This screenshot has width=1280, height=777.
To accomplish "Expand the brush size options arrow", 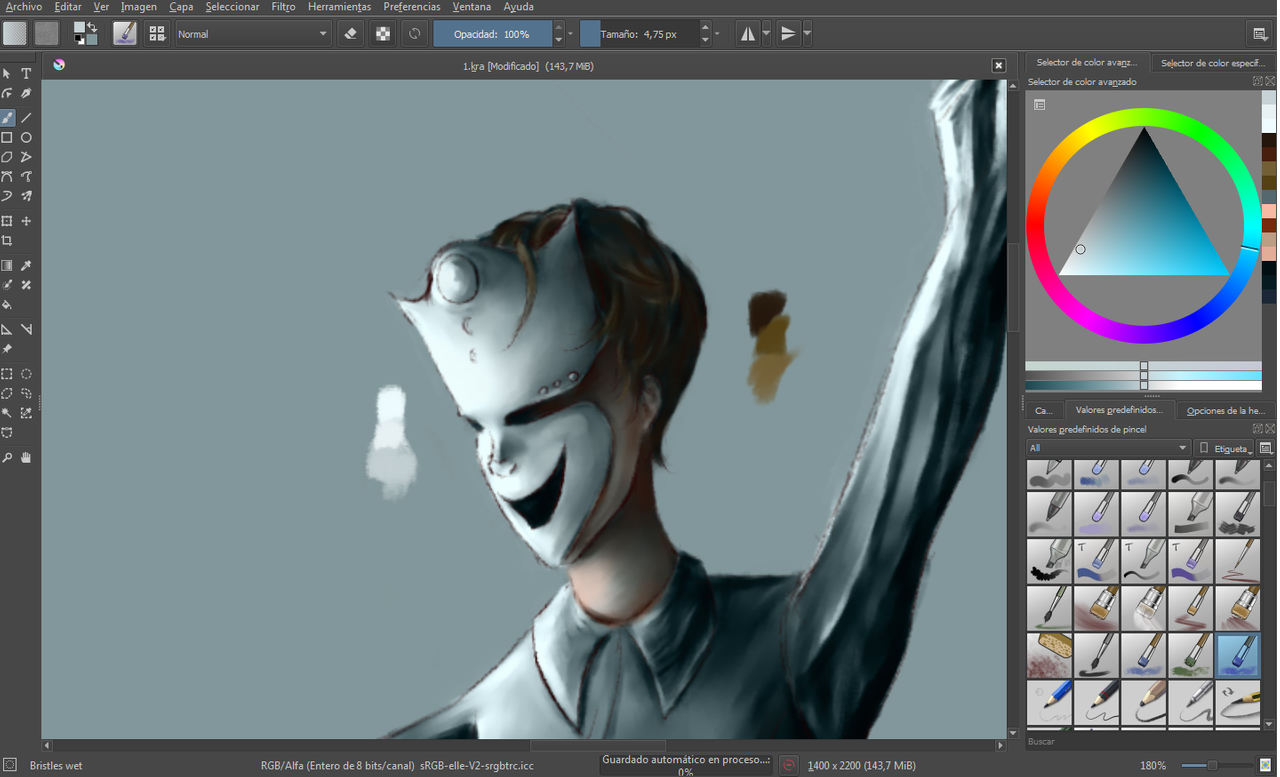I will point(717,33).
